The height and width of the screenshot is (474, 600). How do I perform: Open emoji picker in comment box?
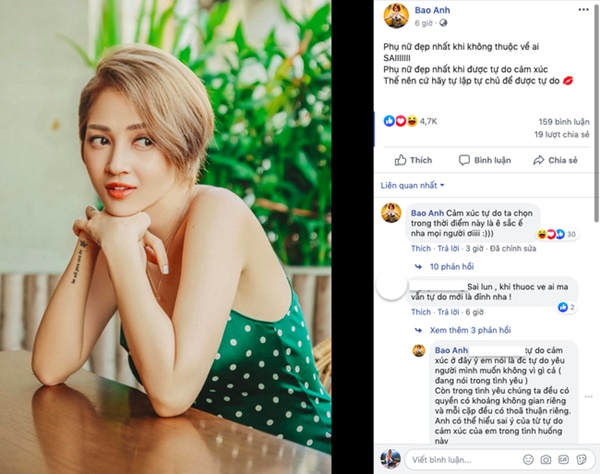click(528, 458)
